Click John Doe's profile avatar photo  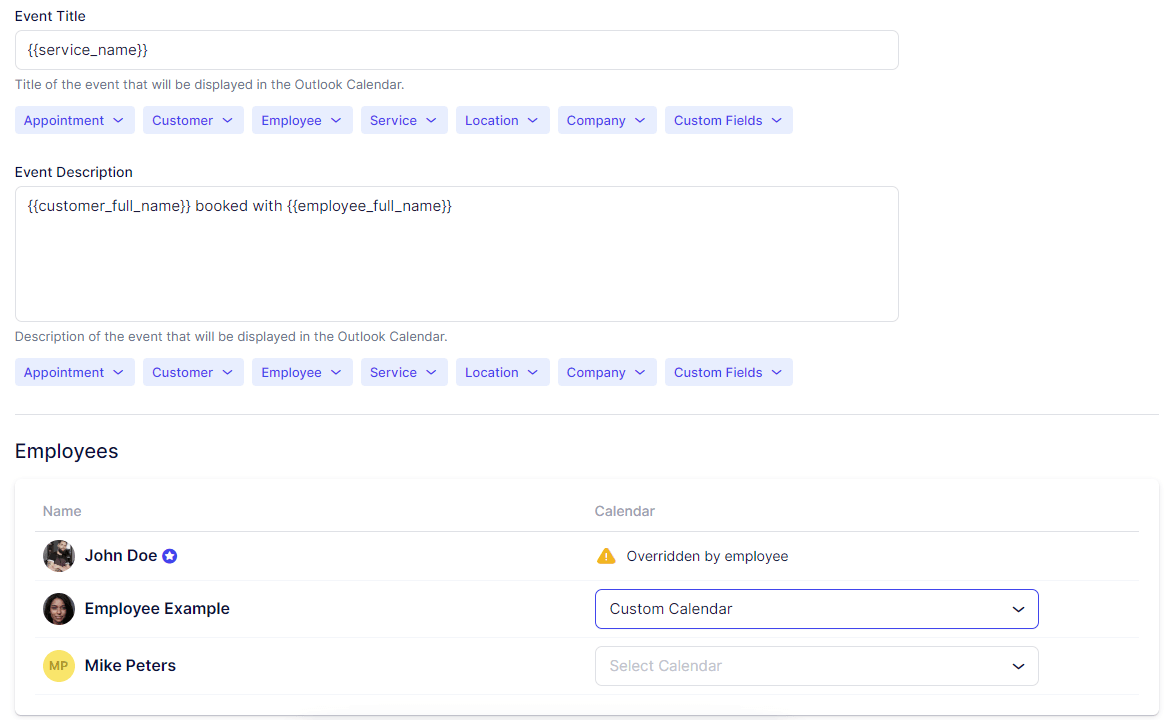[58, 555]
